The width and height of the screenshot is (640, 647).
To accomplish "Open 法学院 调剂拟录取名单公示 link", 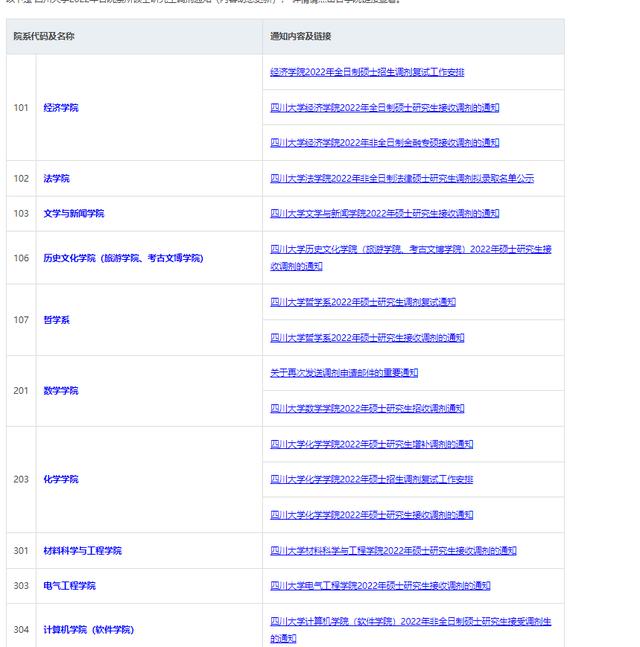I will click(402, 178).
